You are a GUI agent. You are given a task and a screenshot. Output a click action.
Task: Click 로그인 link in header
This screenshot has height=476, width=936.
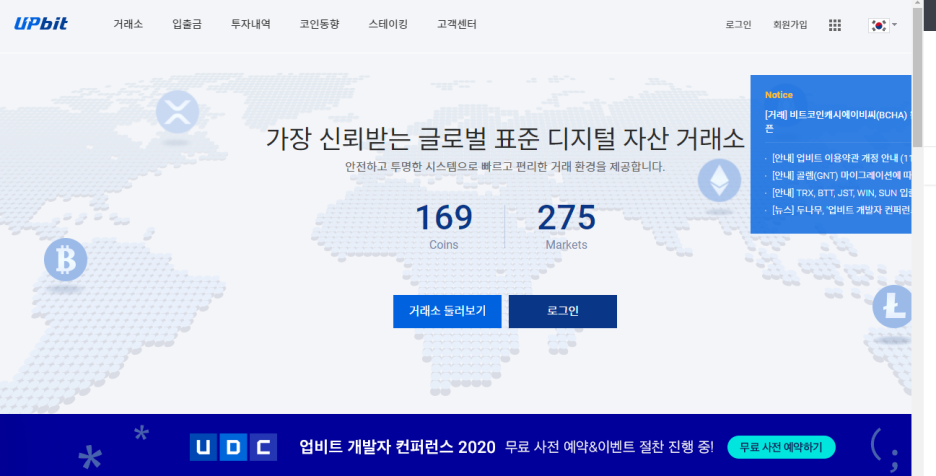point(738,25)
